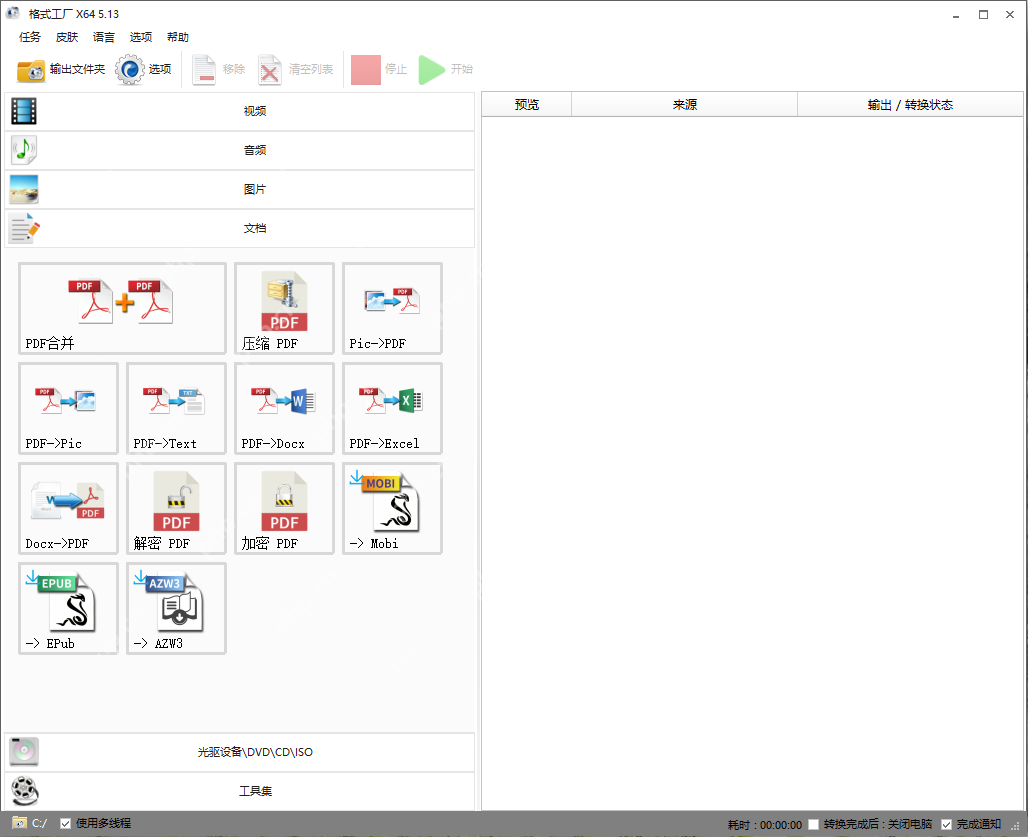Click the 开始 (Start) conversion button

(x=444, y=70)
